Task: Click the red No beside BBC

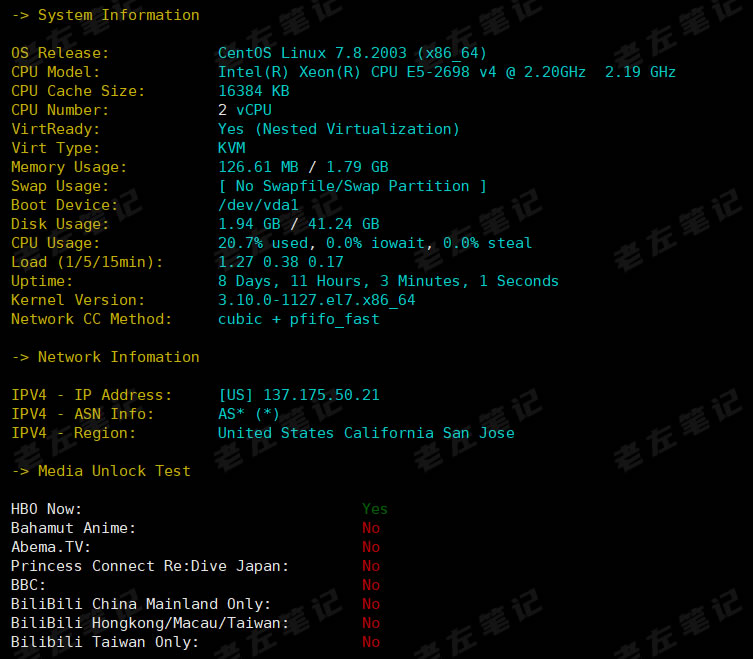Action: (371, 585)
